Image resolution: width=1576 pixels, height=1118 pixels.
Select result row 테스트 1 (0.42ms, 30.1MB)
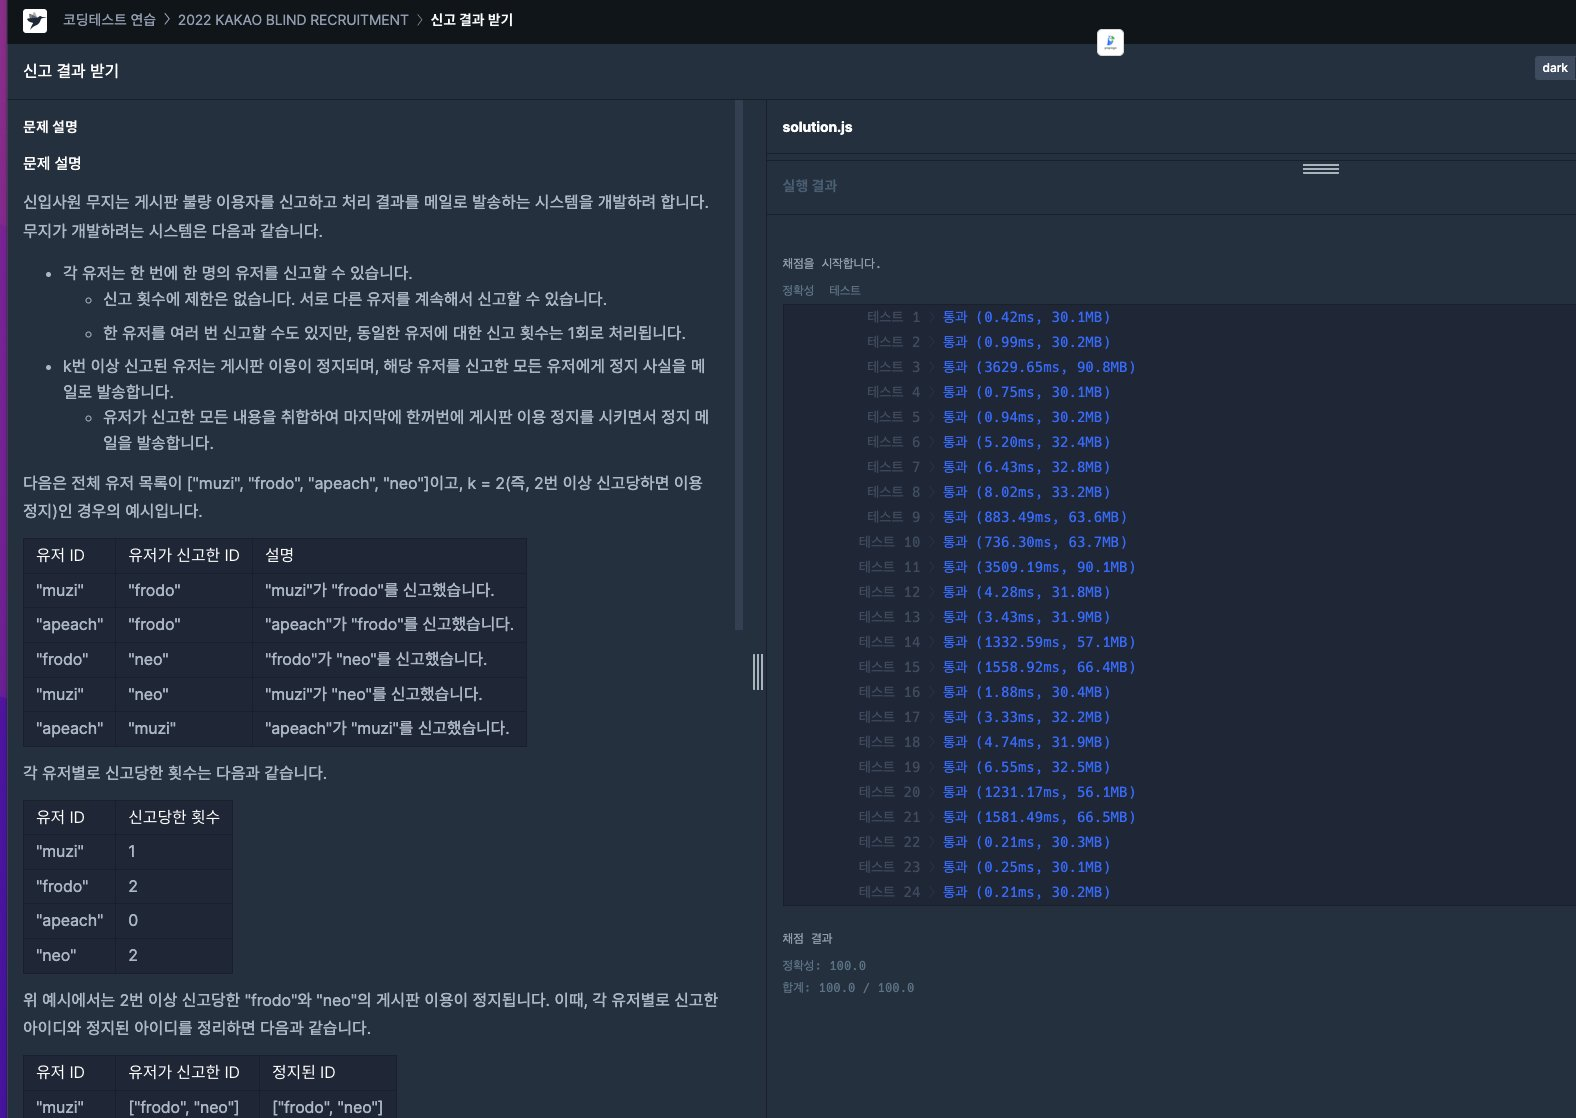point(988,317)
